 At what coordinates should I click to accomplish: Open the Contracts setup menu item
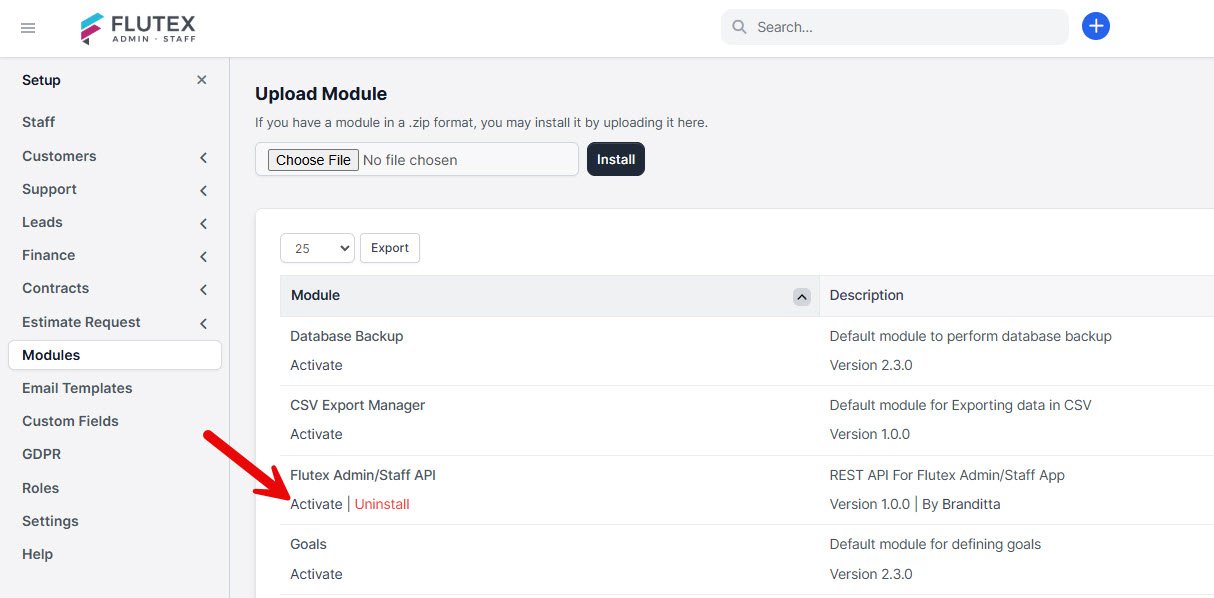(55, 288)
